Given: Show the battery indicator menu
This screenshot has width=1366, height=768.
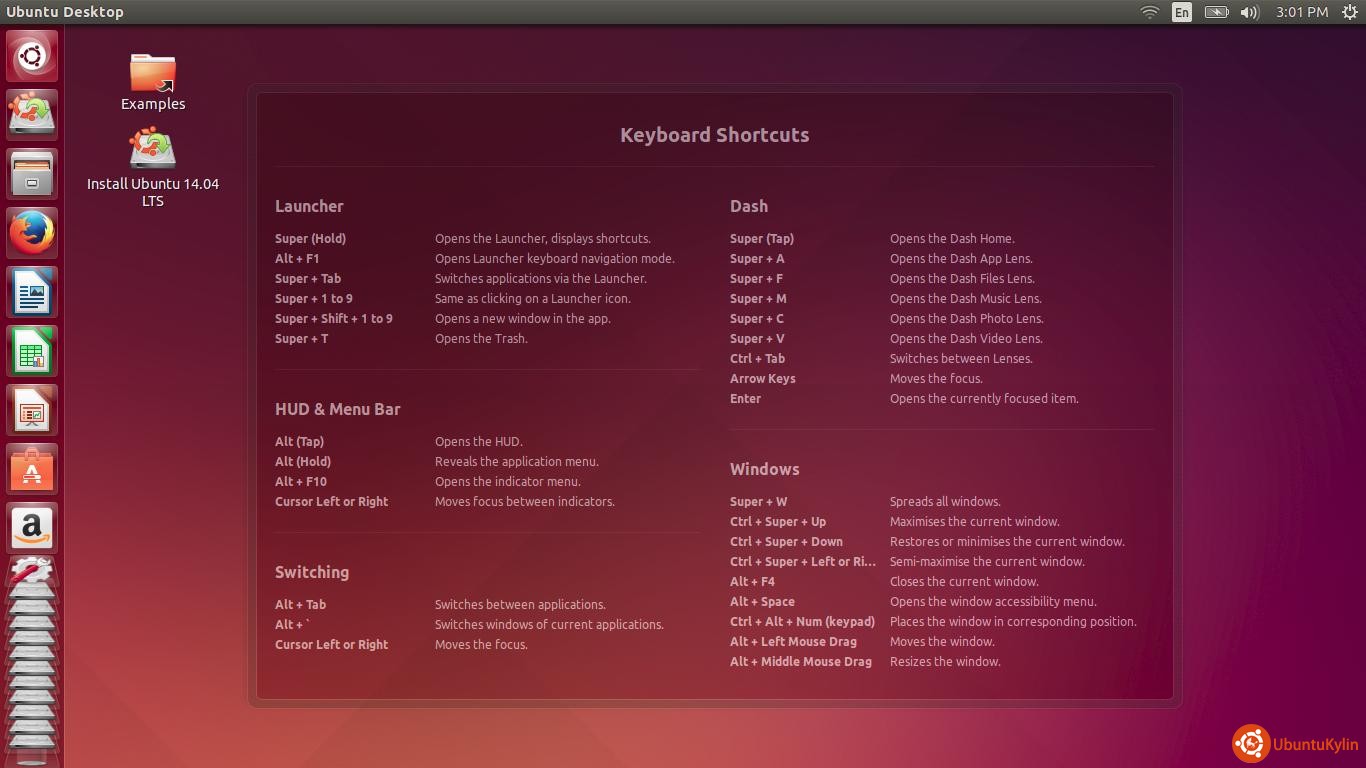Looking at the screenshot, I should (x=1216, y=12).
